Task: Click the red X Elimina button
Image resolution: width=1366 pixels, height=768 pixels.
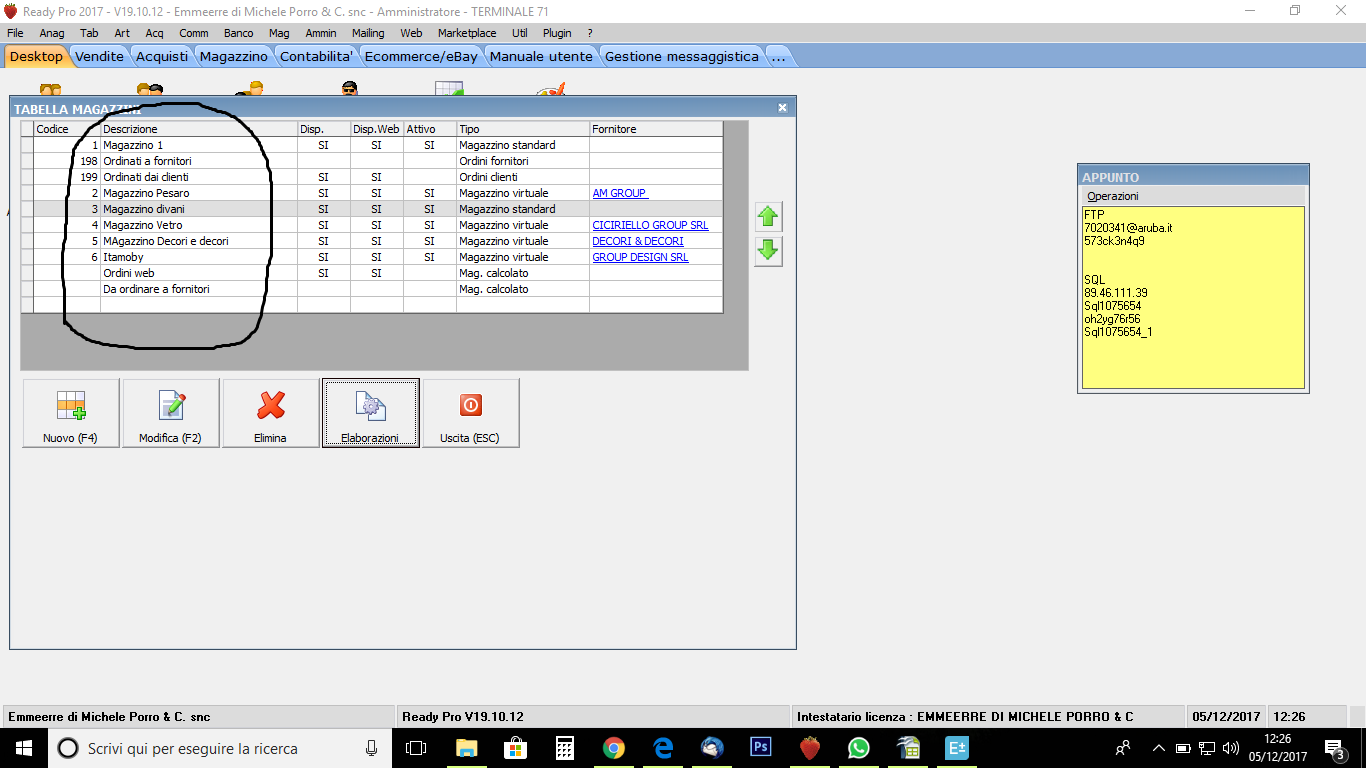Action: click(271, 413)
